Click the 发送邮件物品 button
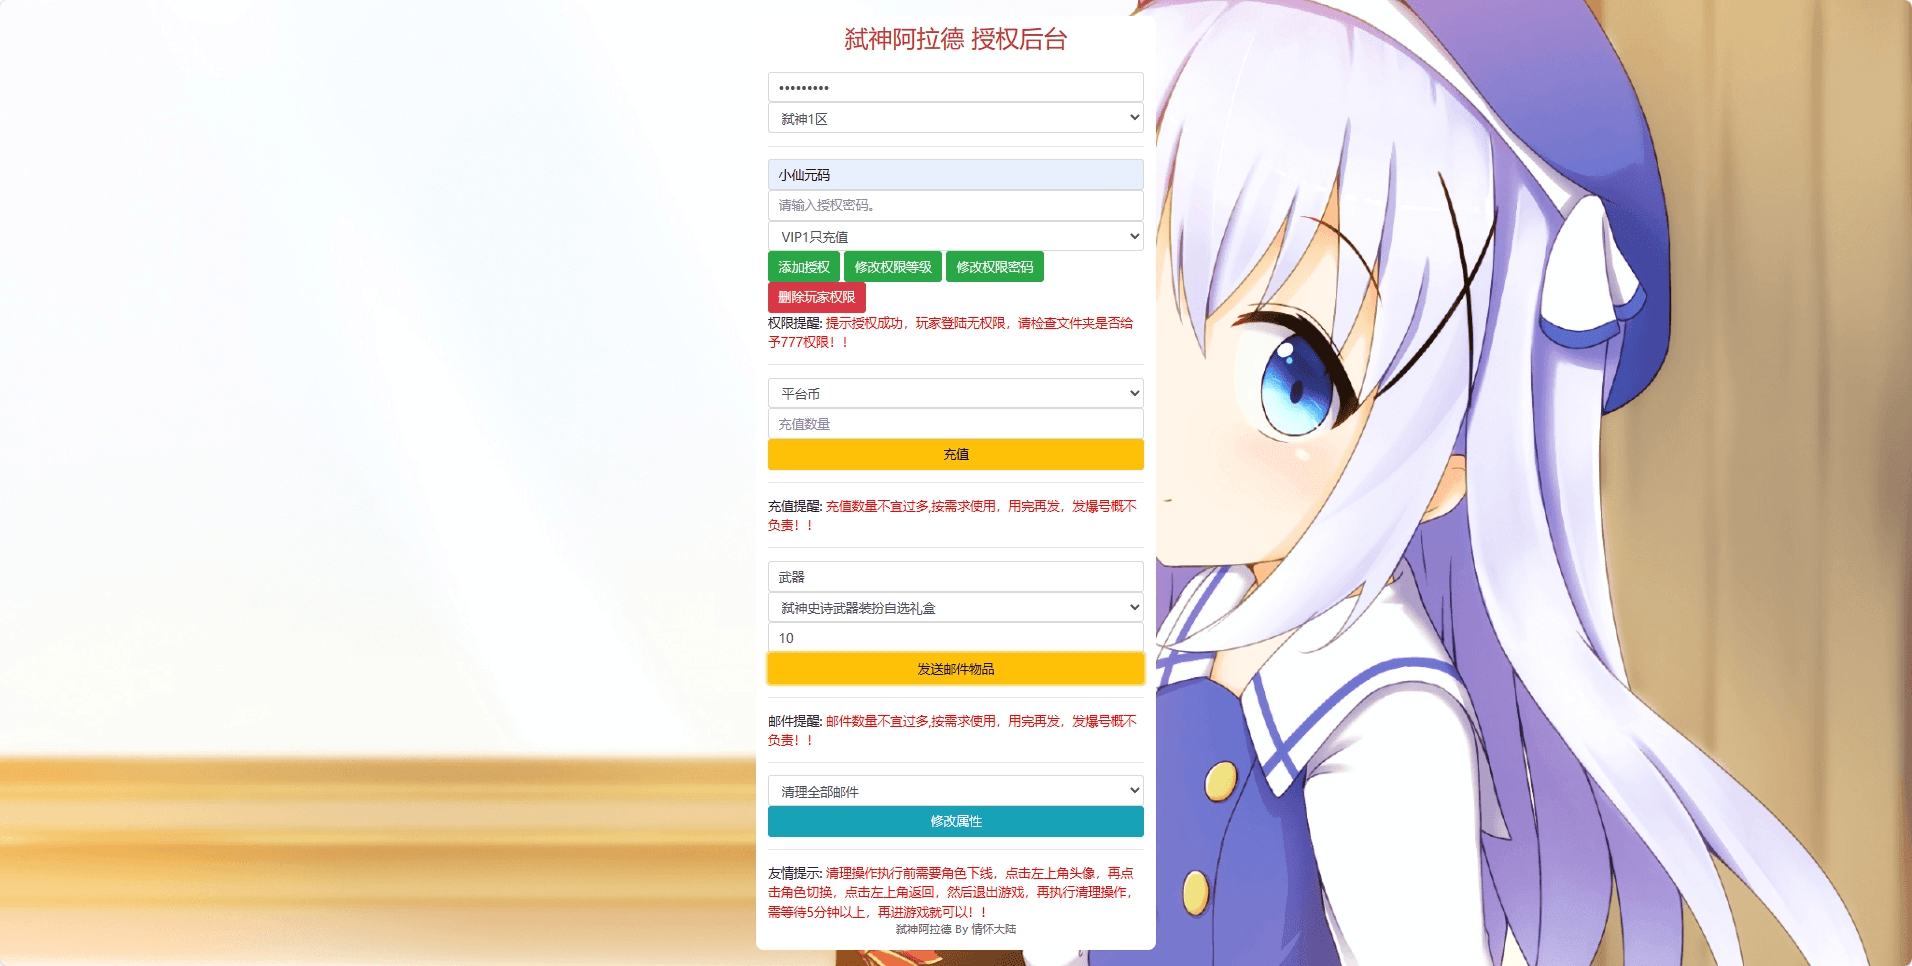Viewport: 1912px width, 966px height. click(955, 669)
